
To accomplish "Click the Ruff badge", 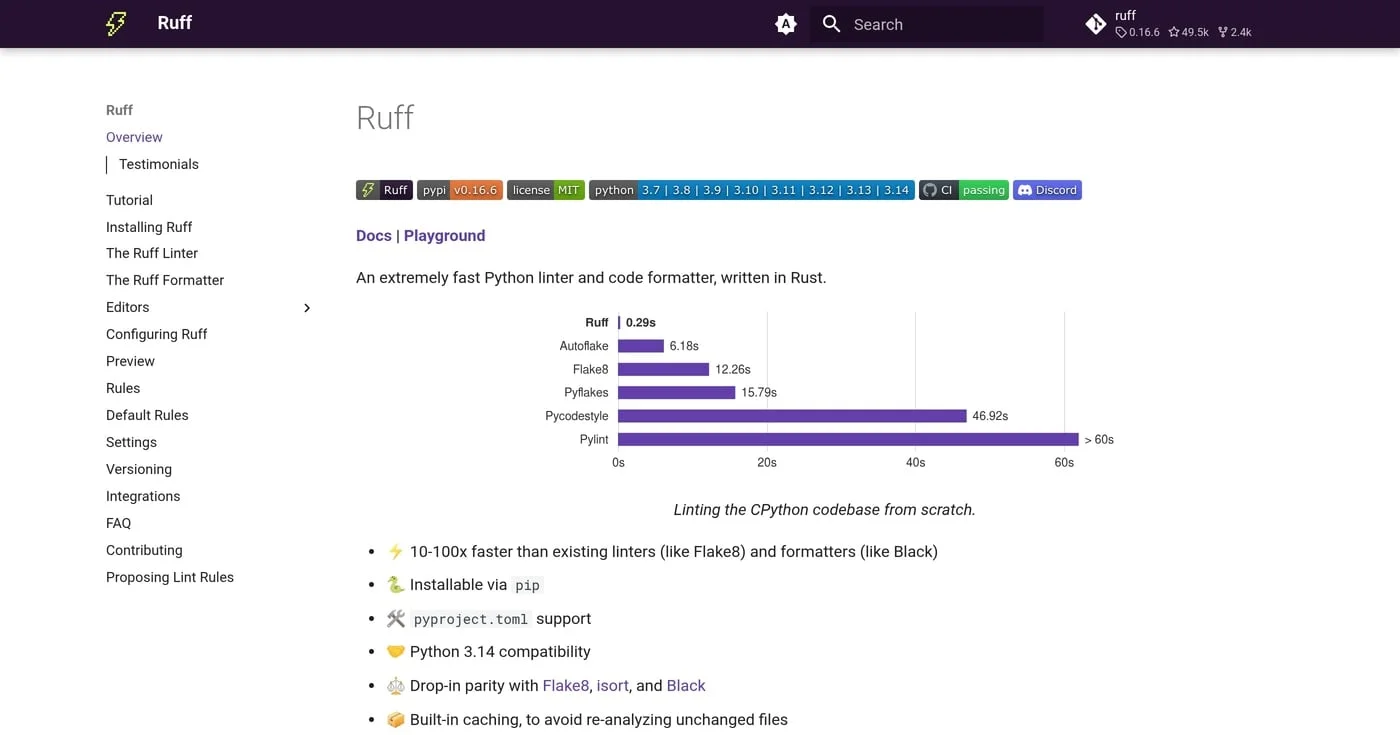I will [x=384, y=190].
